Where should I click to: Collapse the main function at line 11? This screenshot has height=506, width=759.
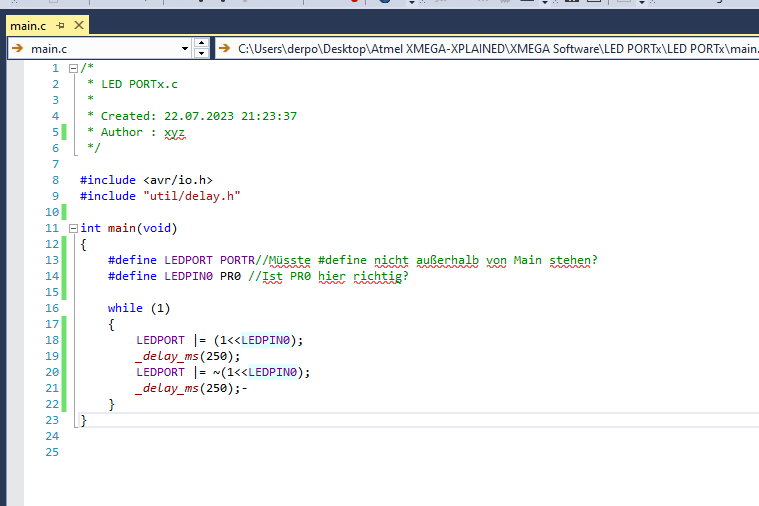[73, 228]
